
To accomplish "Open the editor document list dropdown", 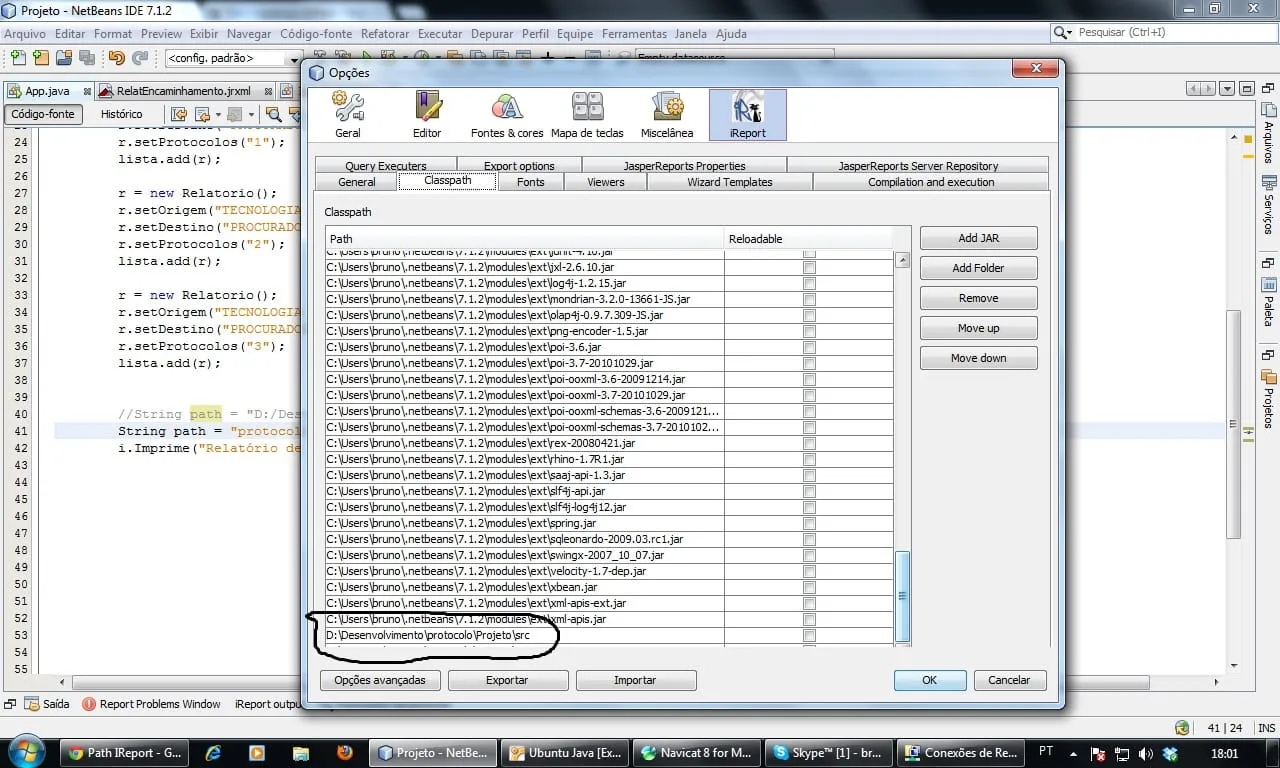I will (1228, 89).
